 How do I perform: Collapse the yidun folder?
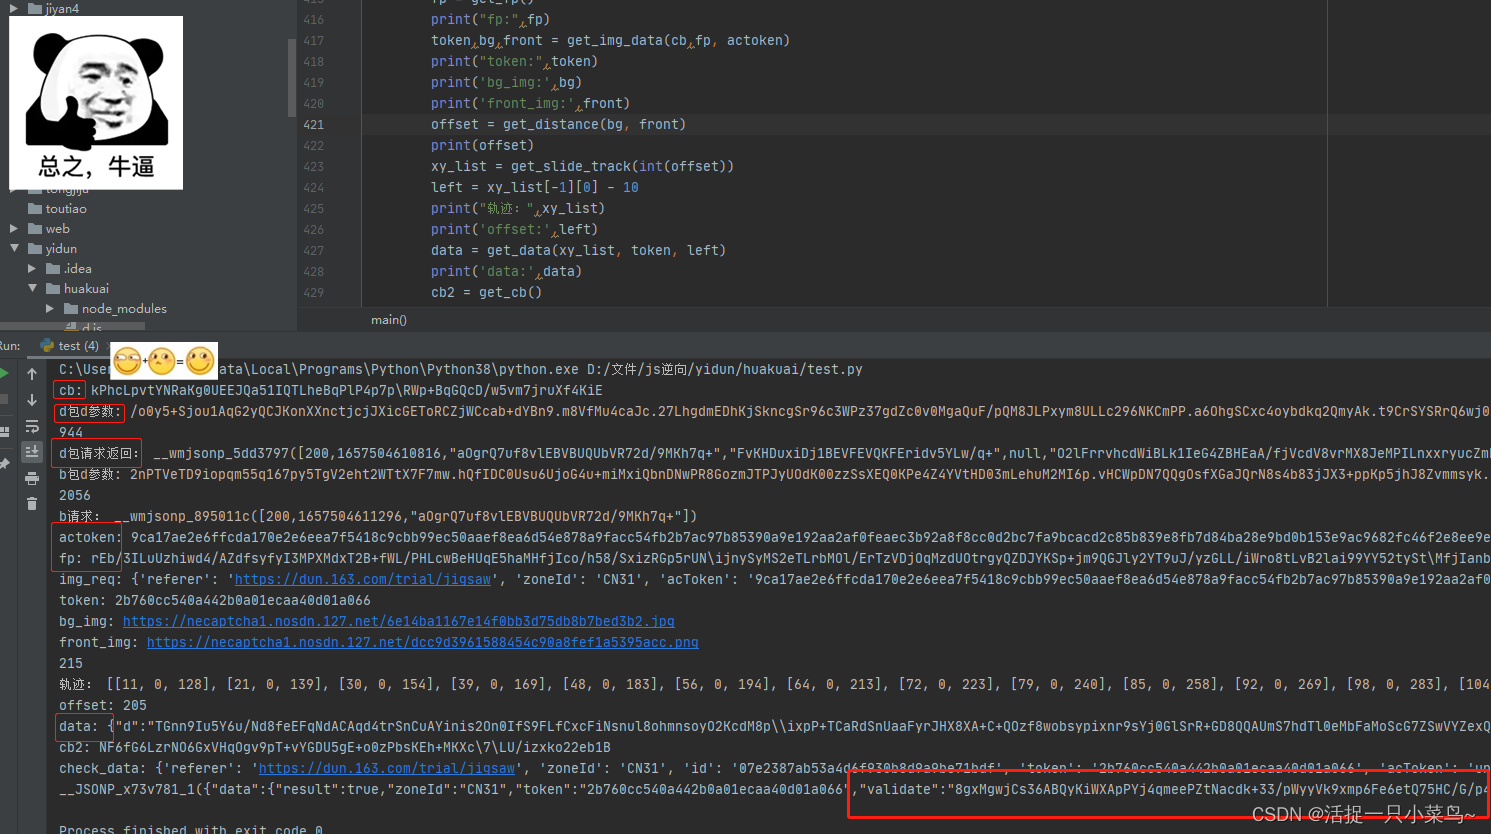tap(14, 248)
